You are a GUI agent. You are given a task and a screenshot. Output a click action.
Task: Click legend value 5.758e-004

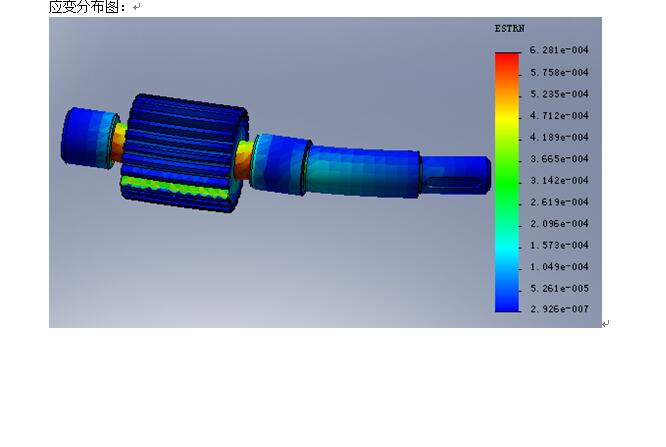(559, 73)
